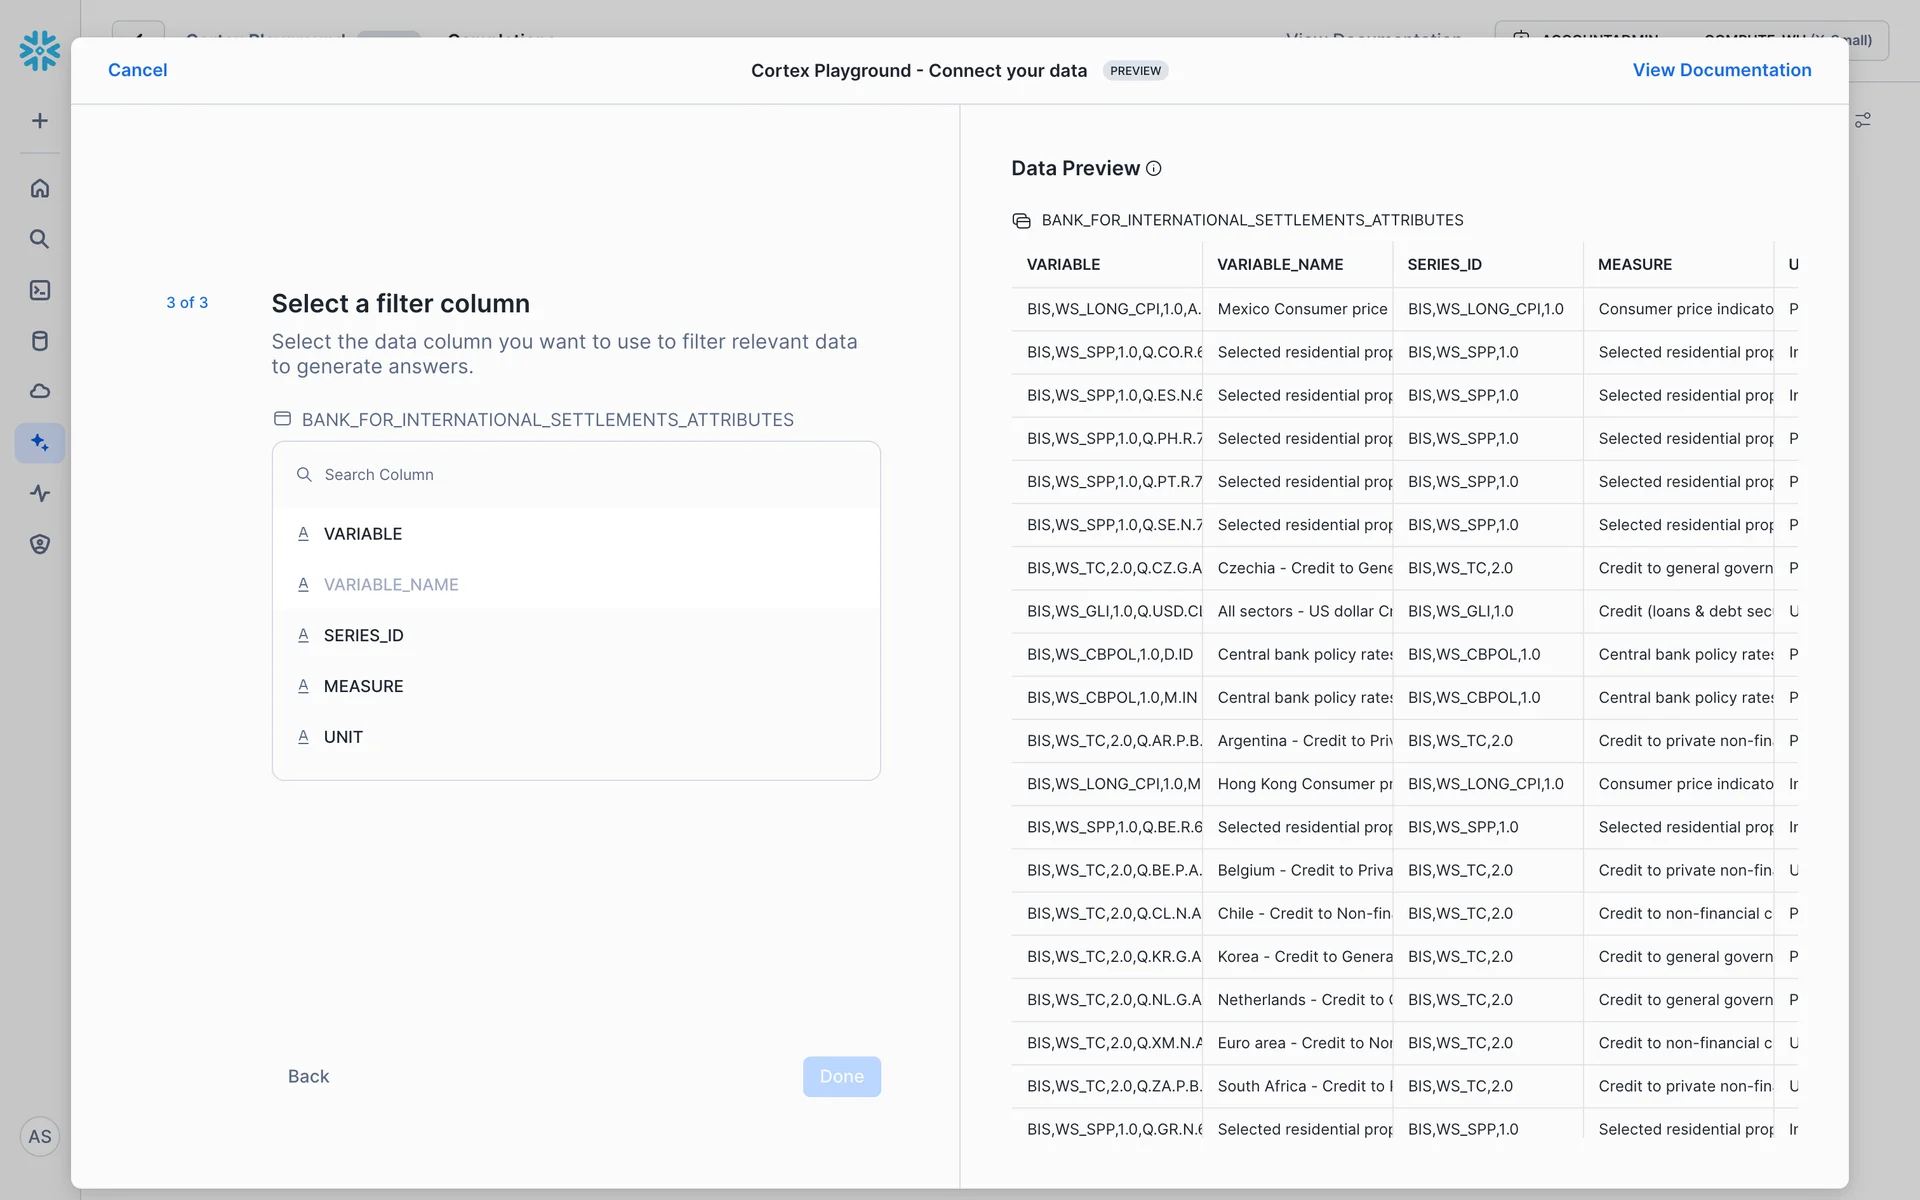The height and width of the screenshot is (1200, 1920).
Task: Select MEASURE as filter column
Action: pos(363,686)
